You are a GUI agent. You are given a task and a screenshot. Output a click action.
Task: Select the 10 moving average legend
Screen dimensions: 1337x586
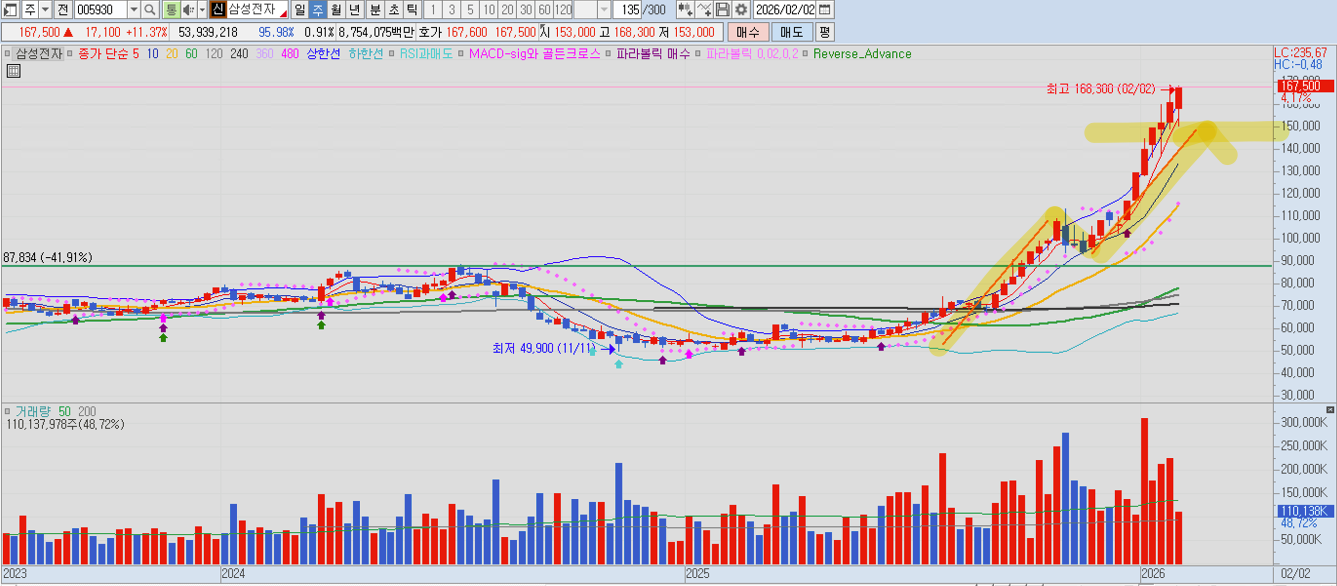[152, 53]
